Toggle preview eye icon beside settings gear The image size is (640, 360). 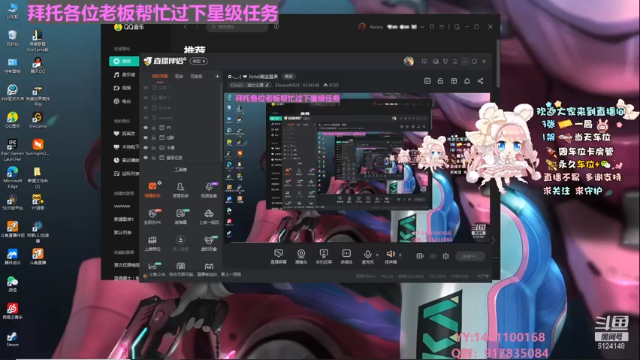click(433, 256)
